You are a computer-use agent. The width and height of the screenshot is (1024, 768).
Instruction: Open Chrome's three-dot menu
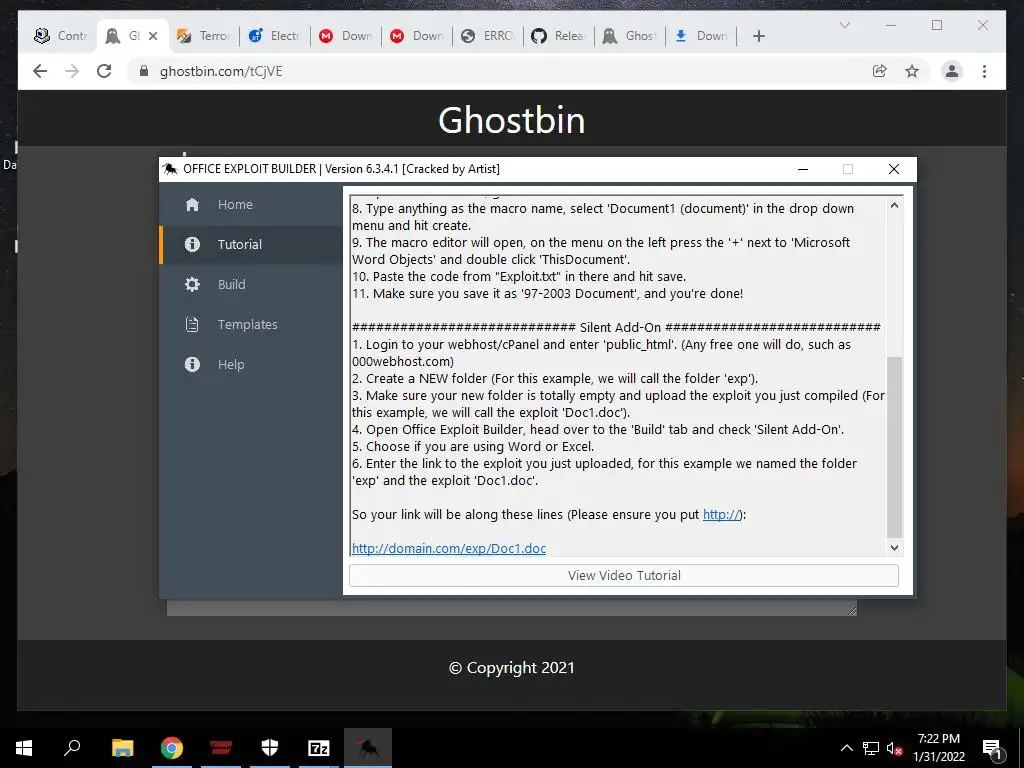[984, 71]
